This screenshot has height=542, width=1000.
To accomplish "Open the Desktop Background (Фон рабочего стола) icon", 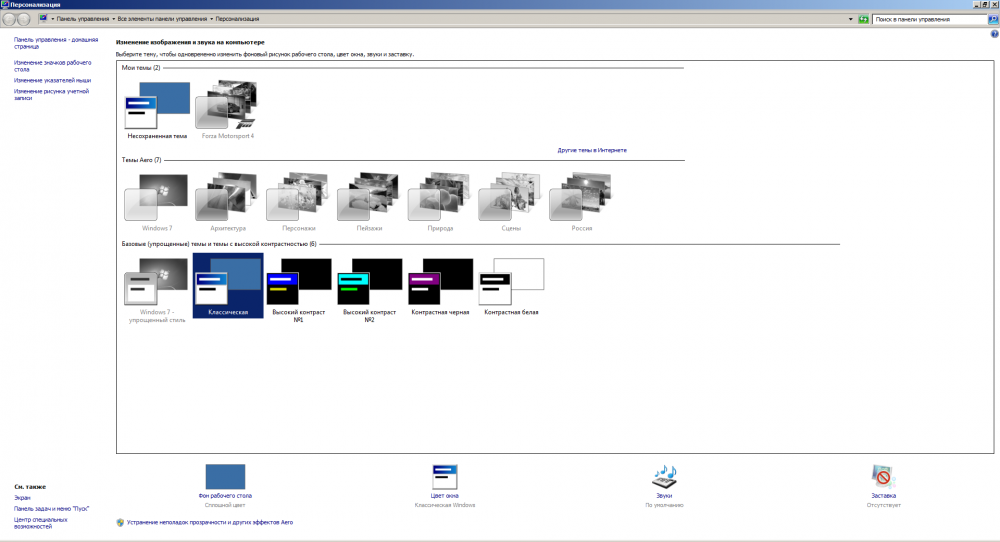I will [225, 477].
